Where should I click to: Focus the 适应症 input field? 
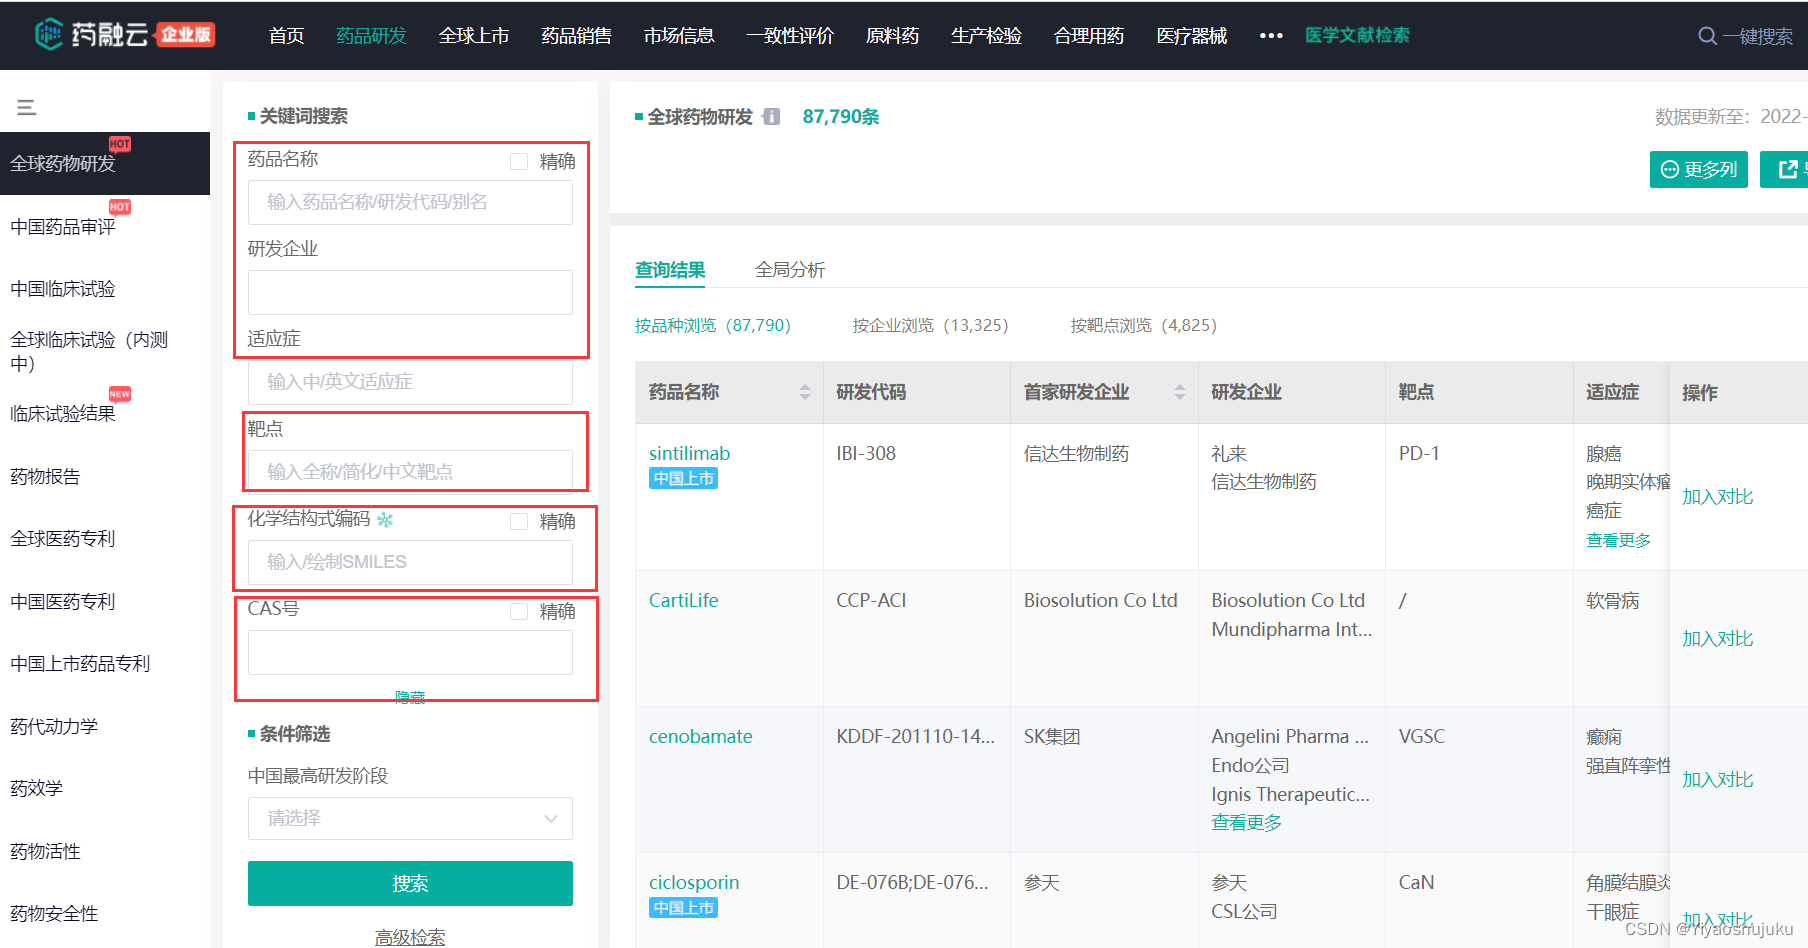tap(410, 382)
